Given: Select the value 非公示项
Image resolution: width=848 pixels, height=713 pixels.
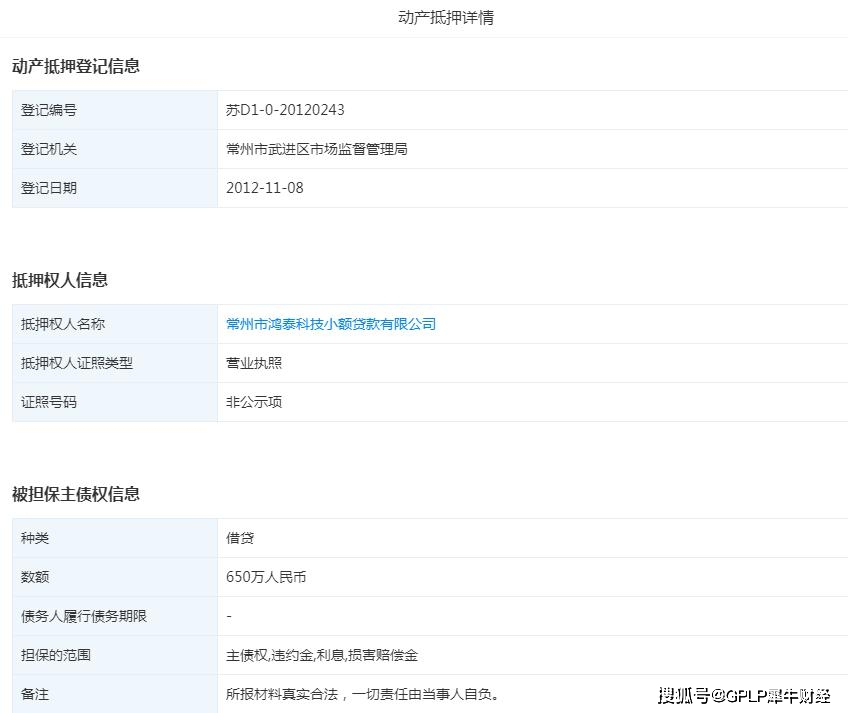Looking at the screenshot, I should coord(254,402).
